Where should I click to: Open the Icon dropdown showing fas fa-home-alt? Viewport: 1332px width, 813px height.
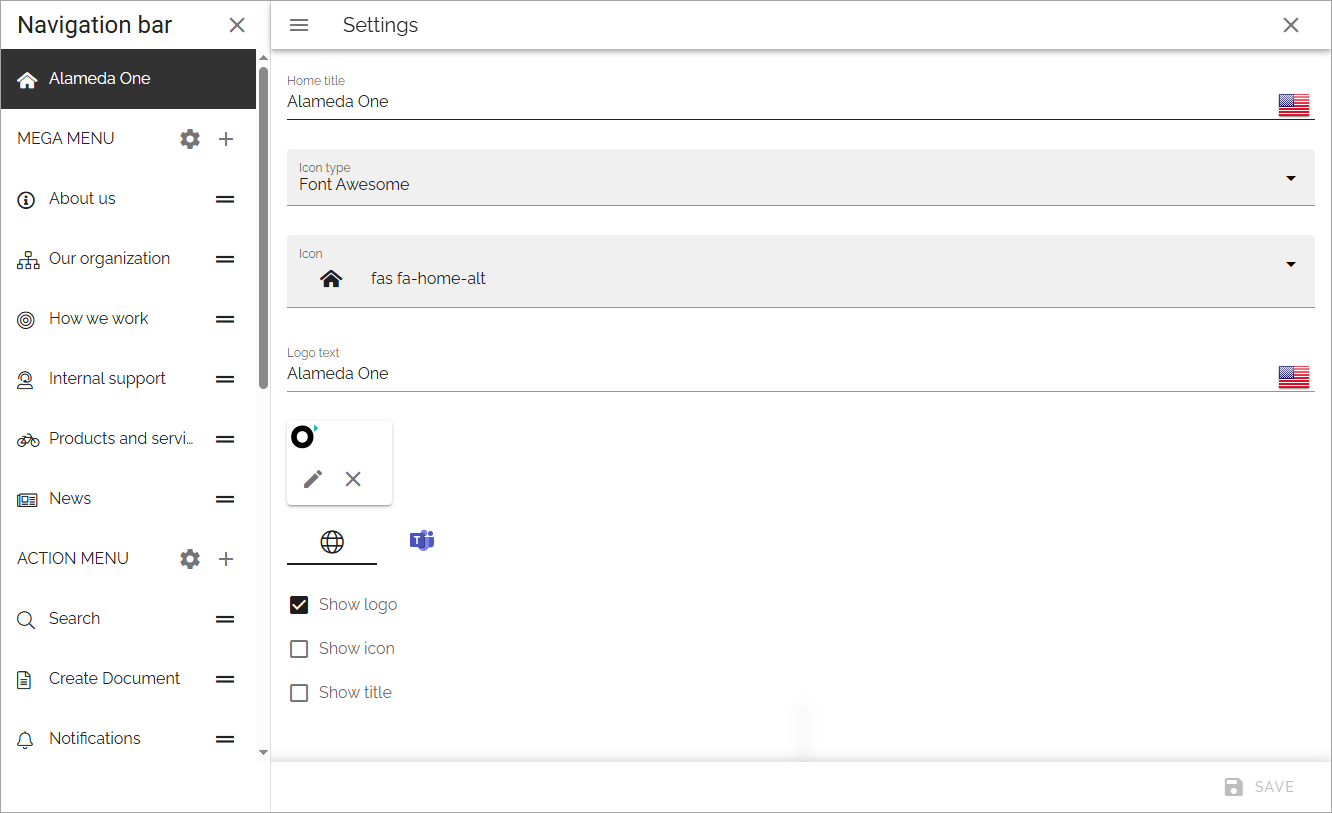[x=801, y=271]
